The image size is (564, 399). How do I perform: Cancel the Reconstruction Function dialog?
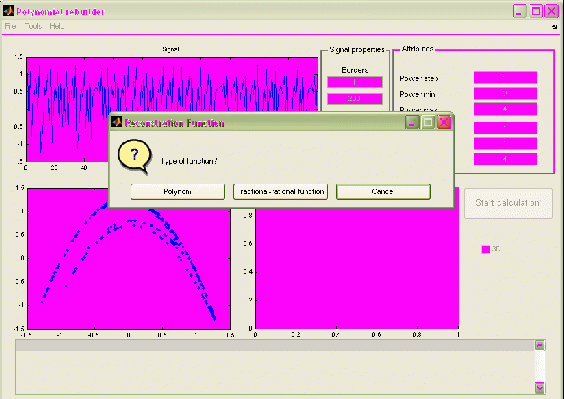[383, 191]
